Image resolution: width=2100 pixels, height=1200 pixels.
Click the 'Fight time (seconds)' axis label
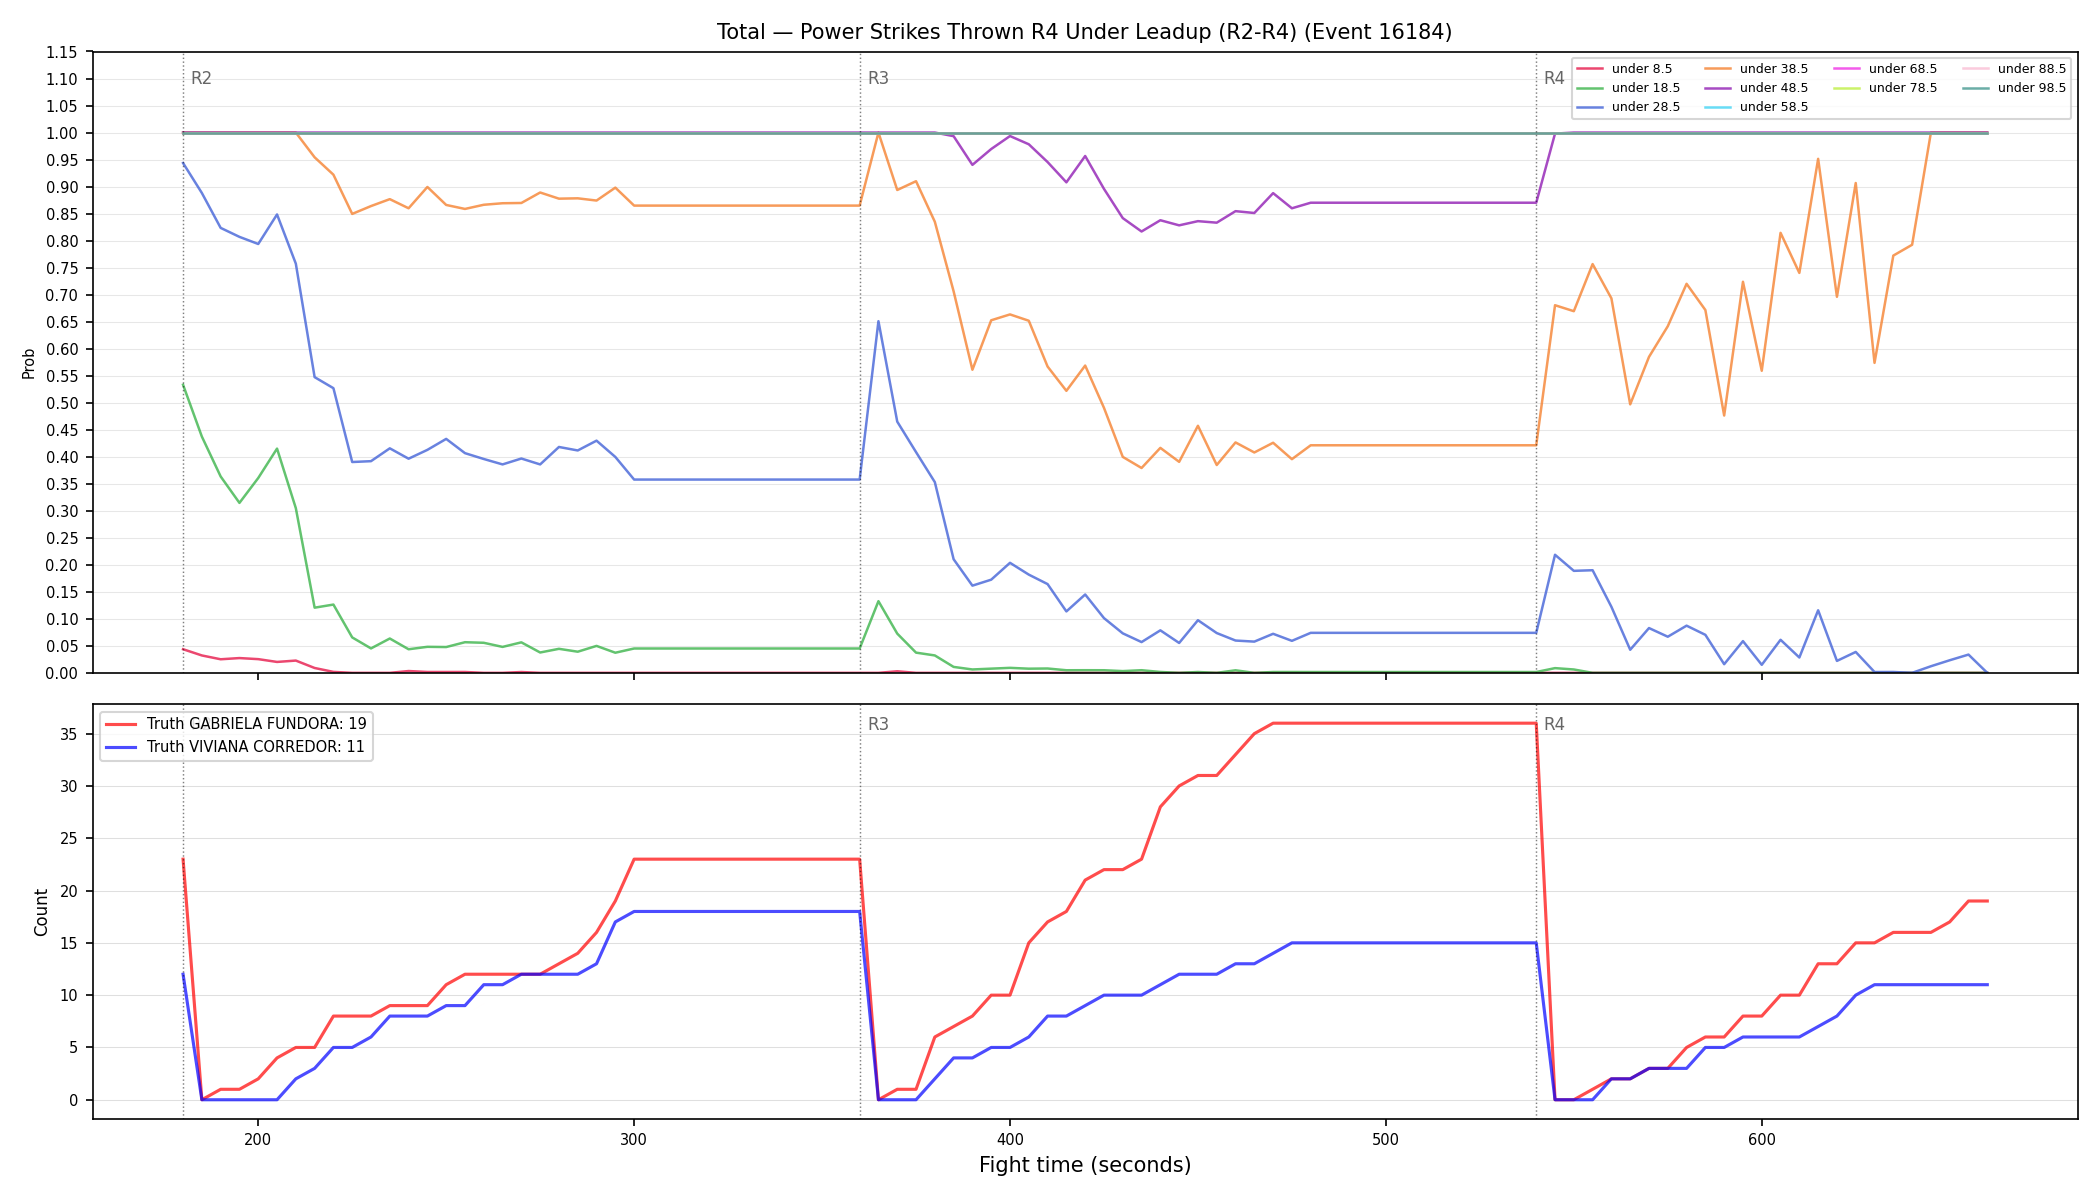(x=1085, y=1165)
